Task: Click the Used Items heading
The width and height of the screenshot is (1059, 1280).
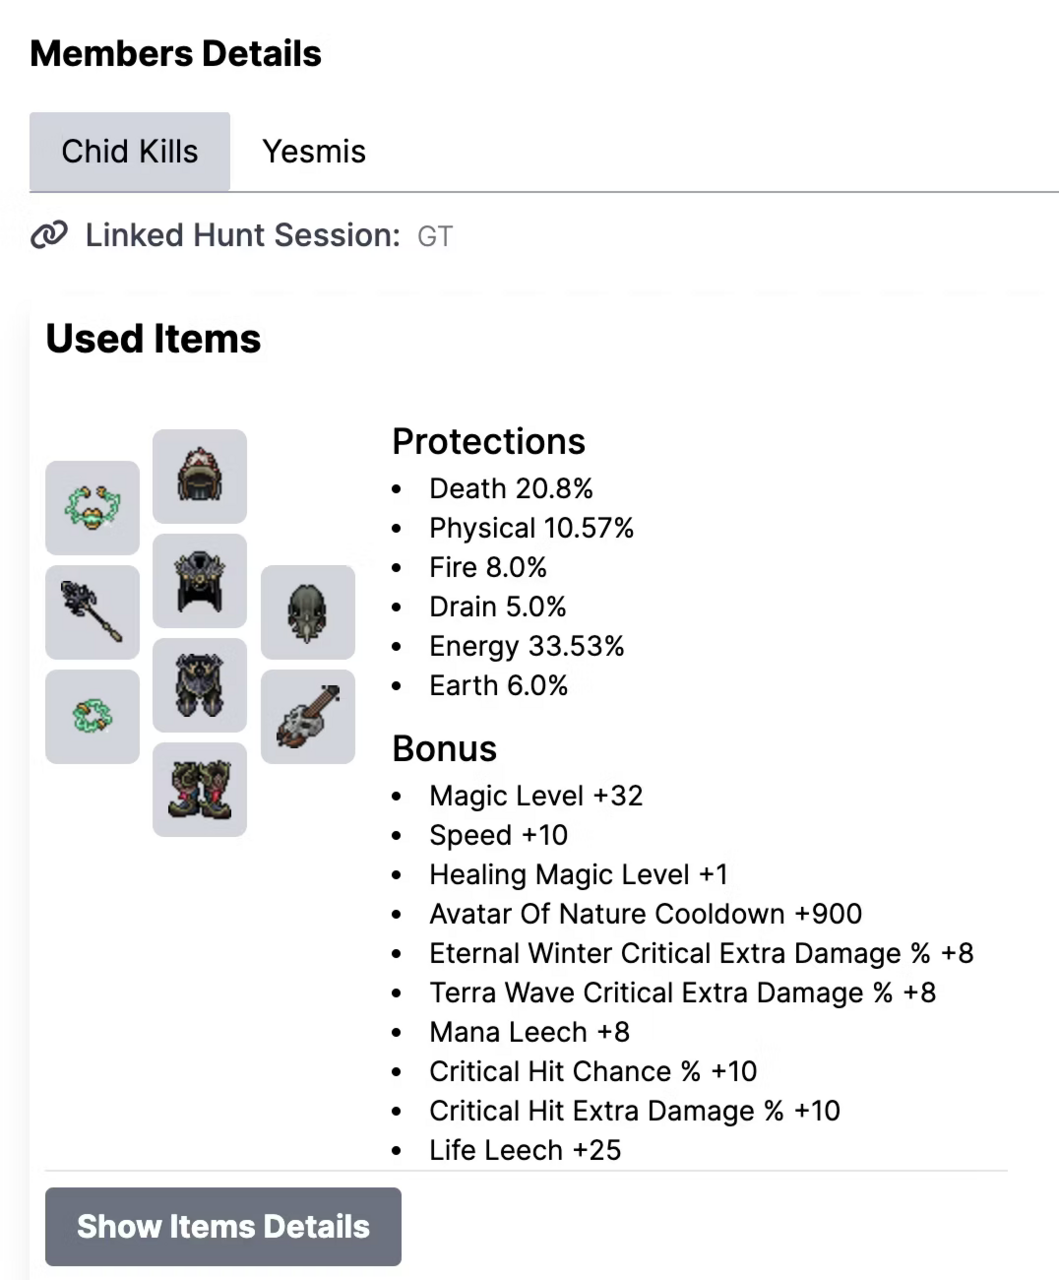Action: [153, 339]
